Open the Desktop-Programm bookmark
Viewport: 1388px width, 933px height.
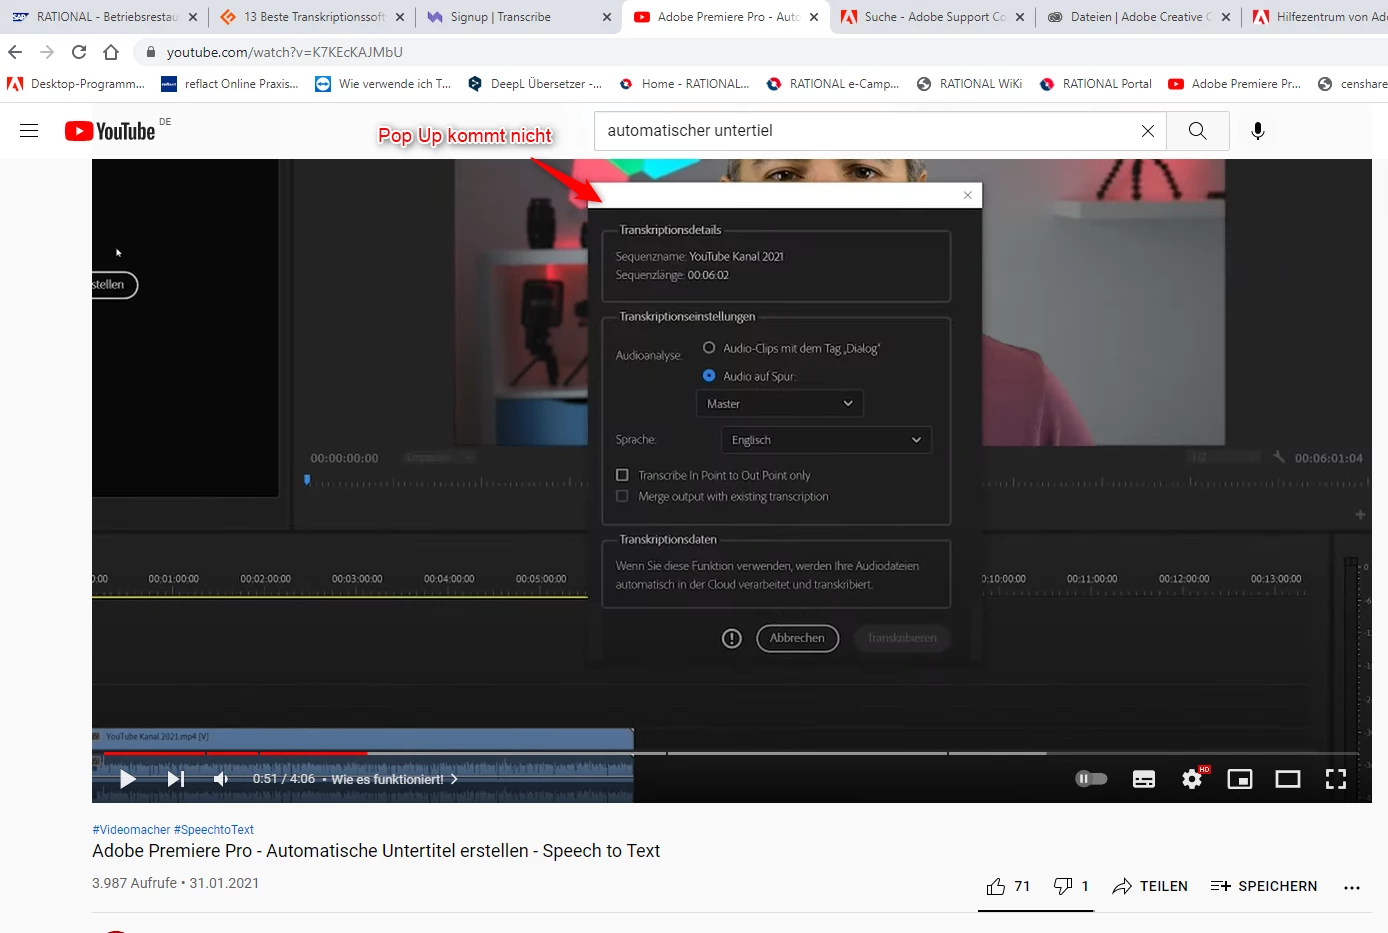[76, 84]
